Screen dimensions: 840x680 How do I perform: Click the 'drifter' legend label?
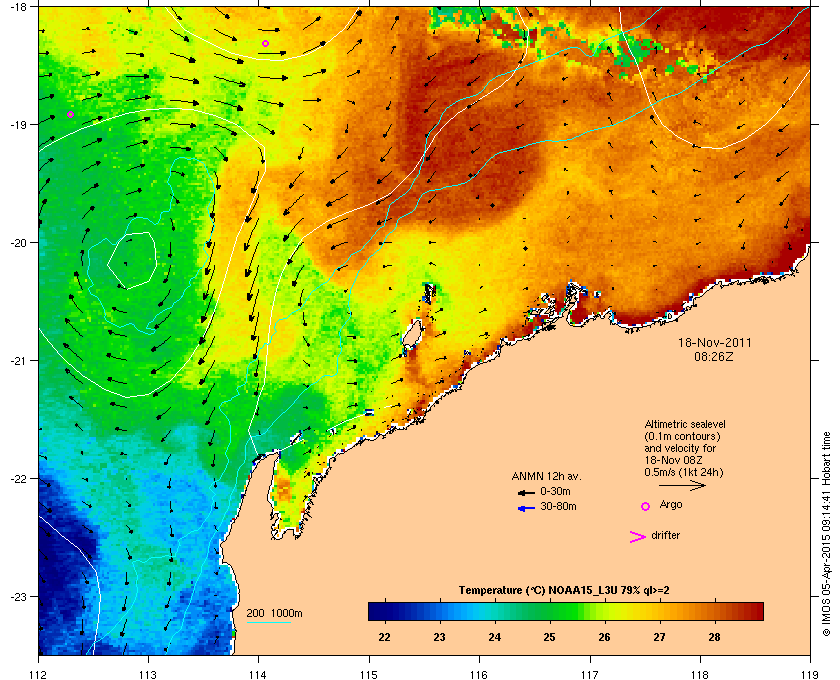click(665, 535)
